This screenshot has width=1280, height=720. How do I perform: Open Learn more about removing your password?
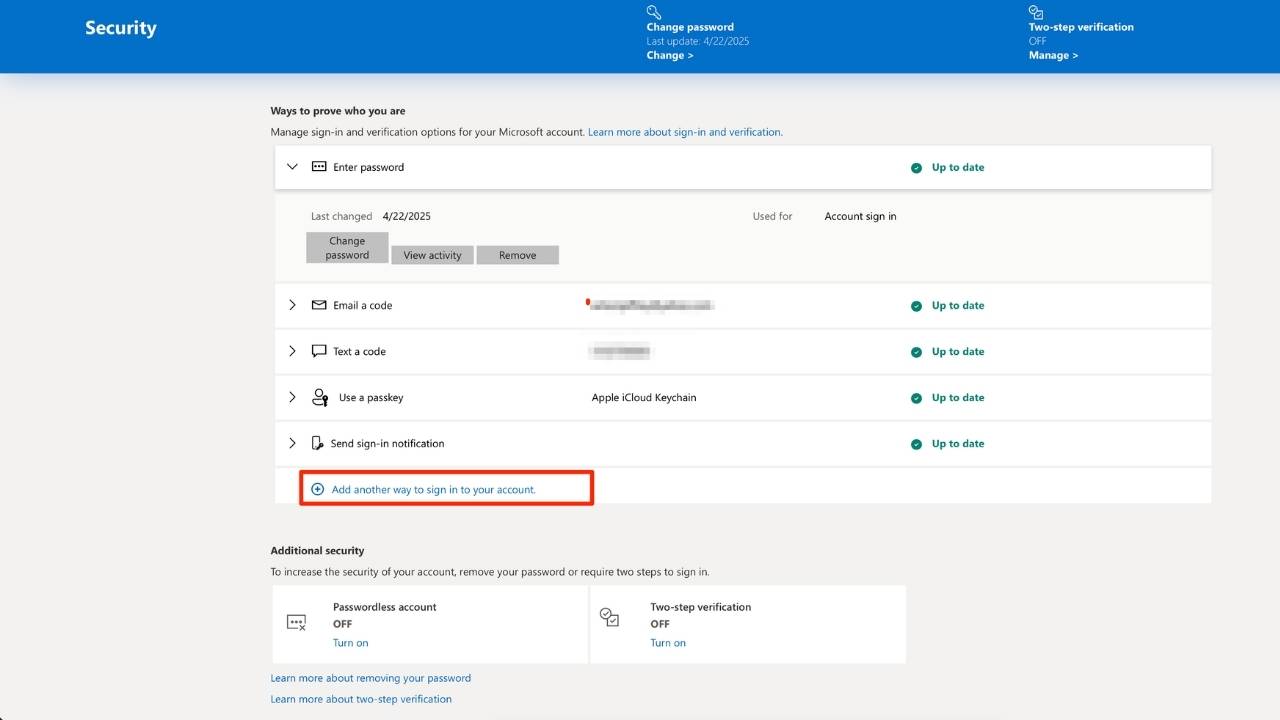(370, 678)
